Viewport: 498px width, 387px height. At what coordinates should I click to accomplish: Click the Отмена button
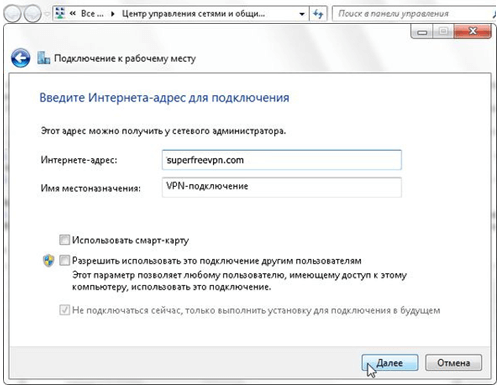pyautogui.click(x=453, y=363)
